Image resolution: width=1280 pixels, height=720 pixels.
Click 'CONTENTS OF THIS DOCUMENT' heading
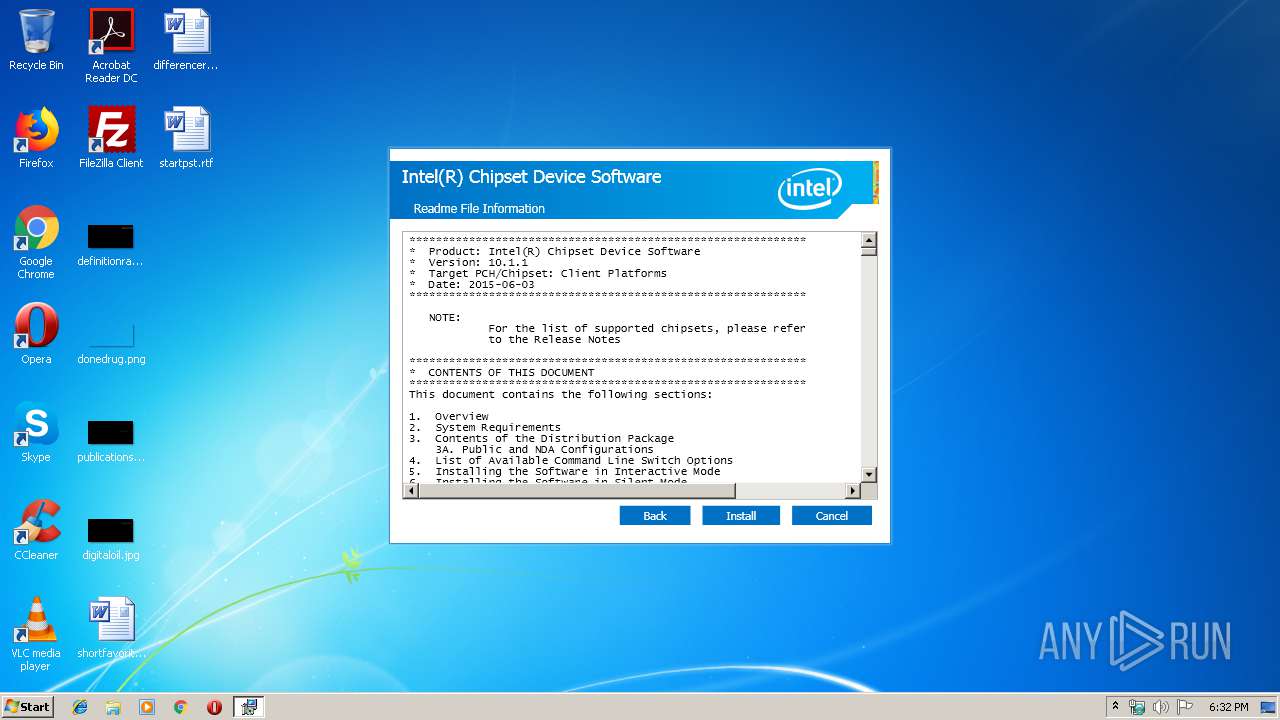pyautogui.click(x=511, y=372)
